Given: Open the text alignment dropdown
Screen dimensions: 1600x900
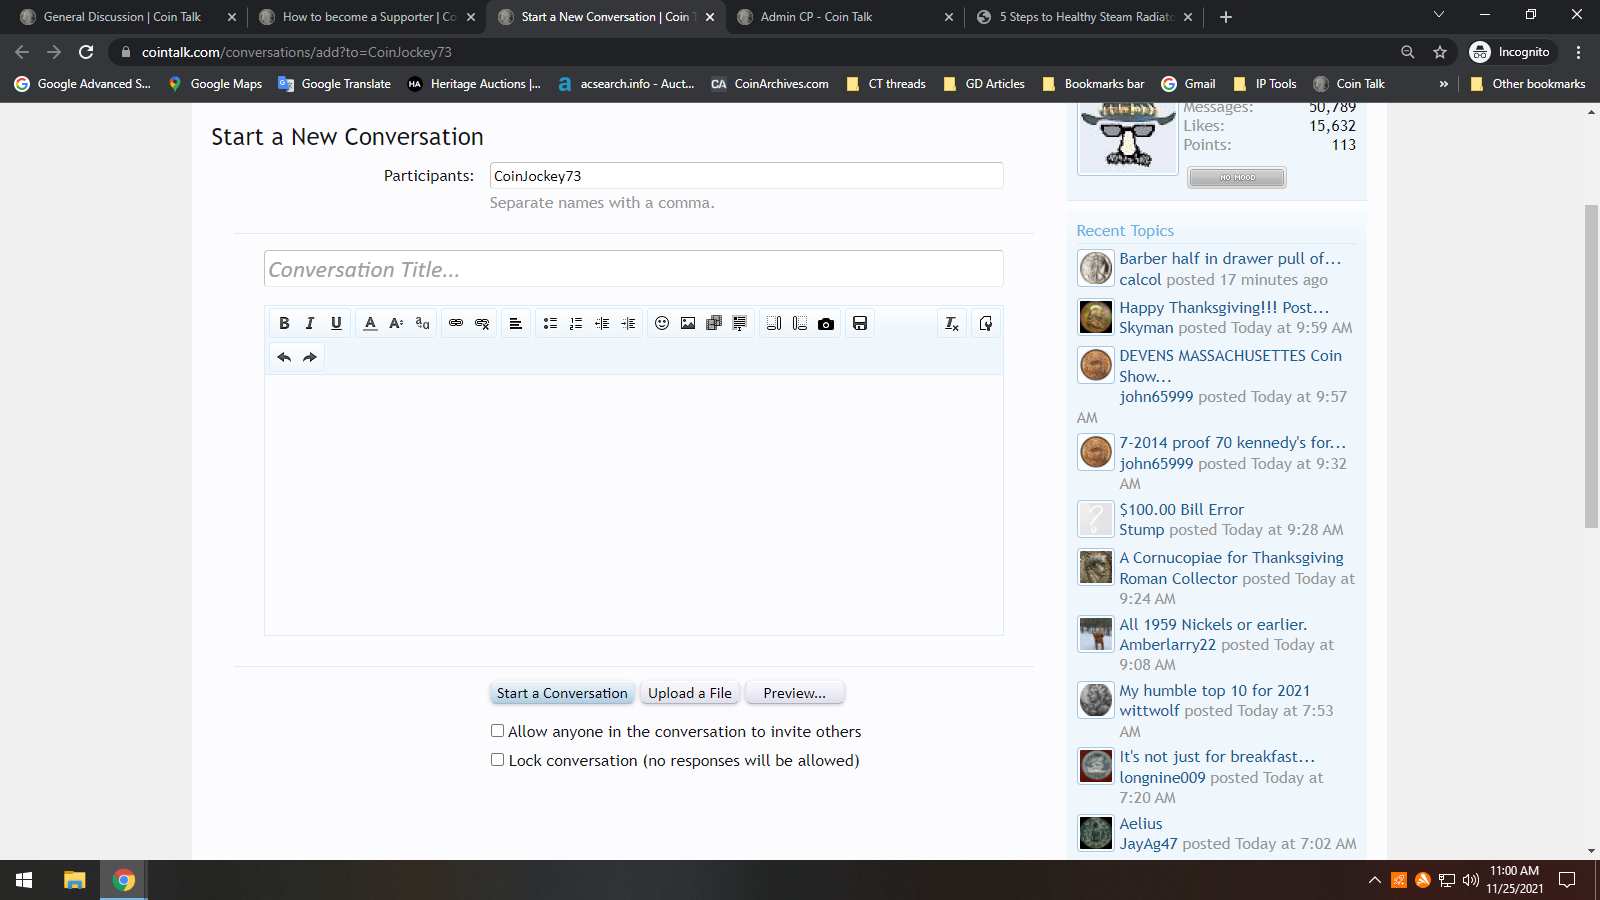Looking at the screenshot, I should tap(516, 323).
